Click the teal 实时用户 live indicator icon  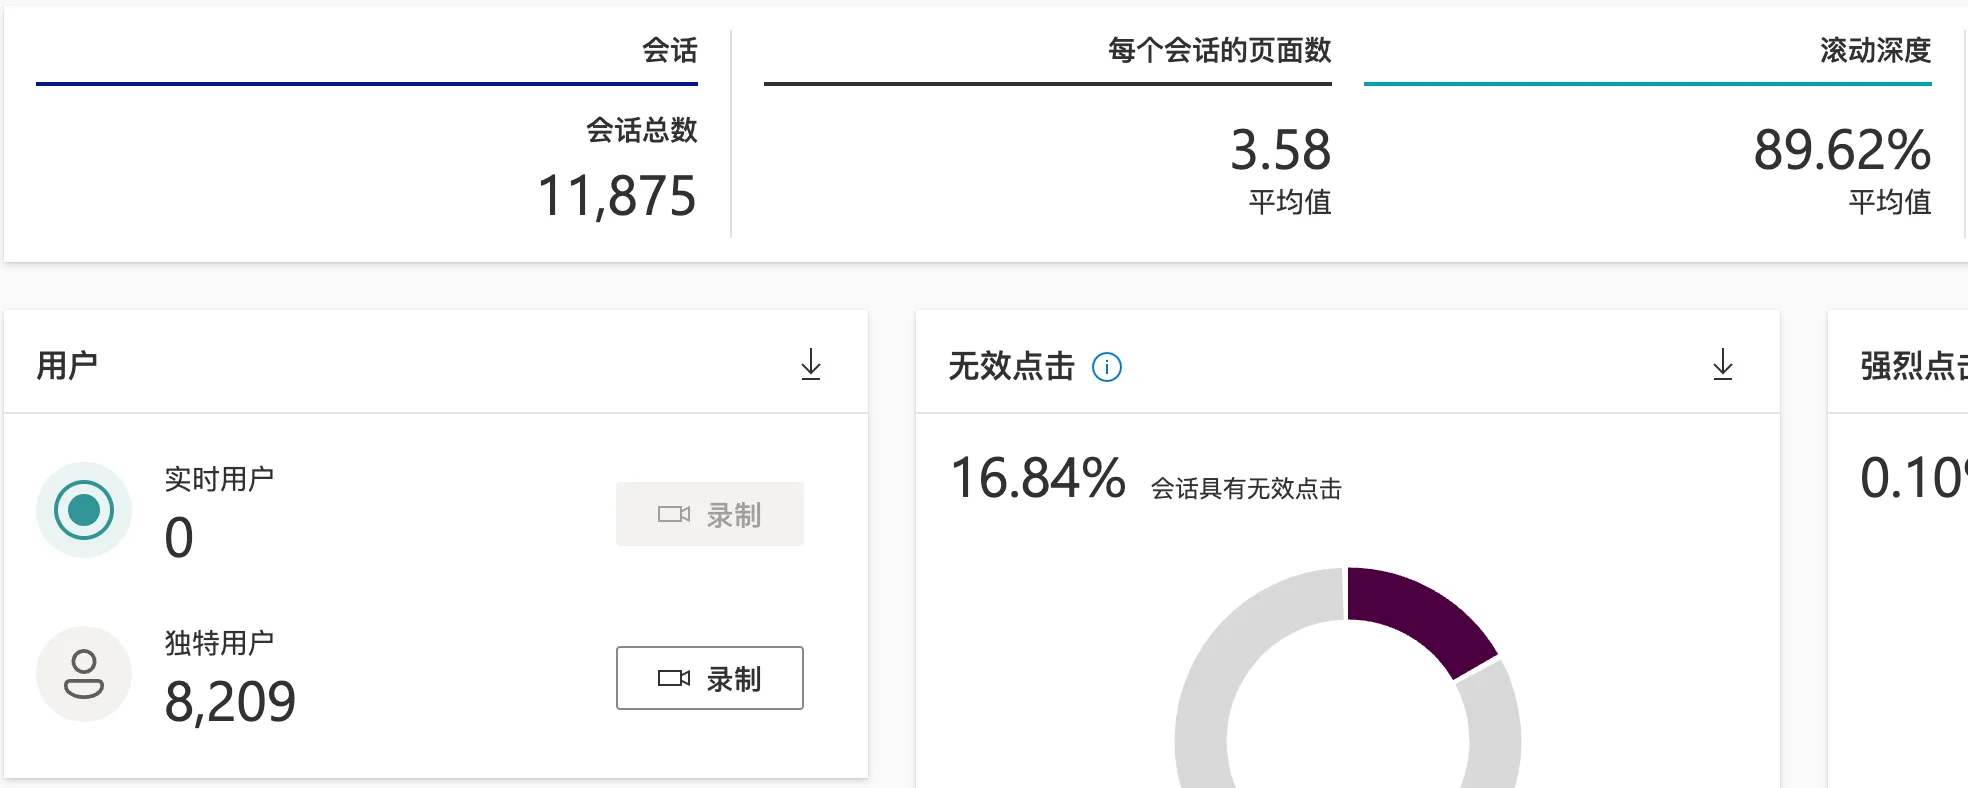tap(84, 510)
